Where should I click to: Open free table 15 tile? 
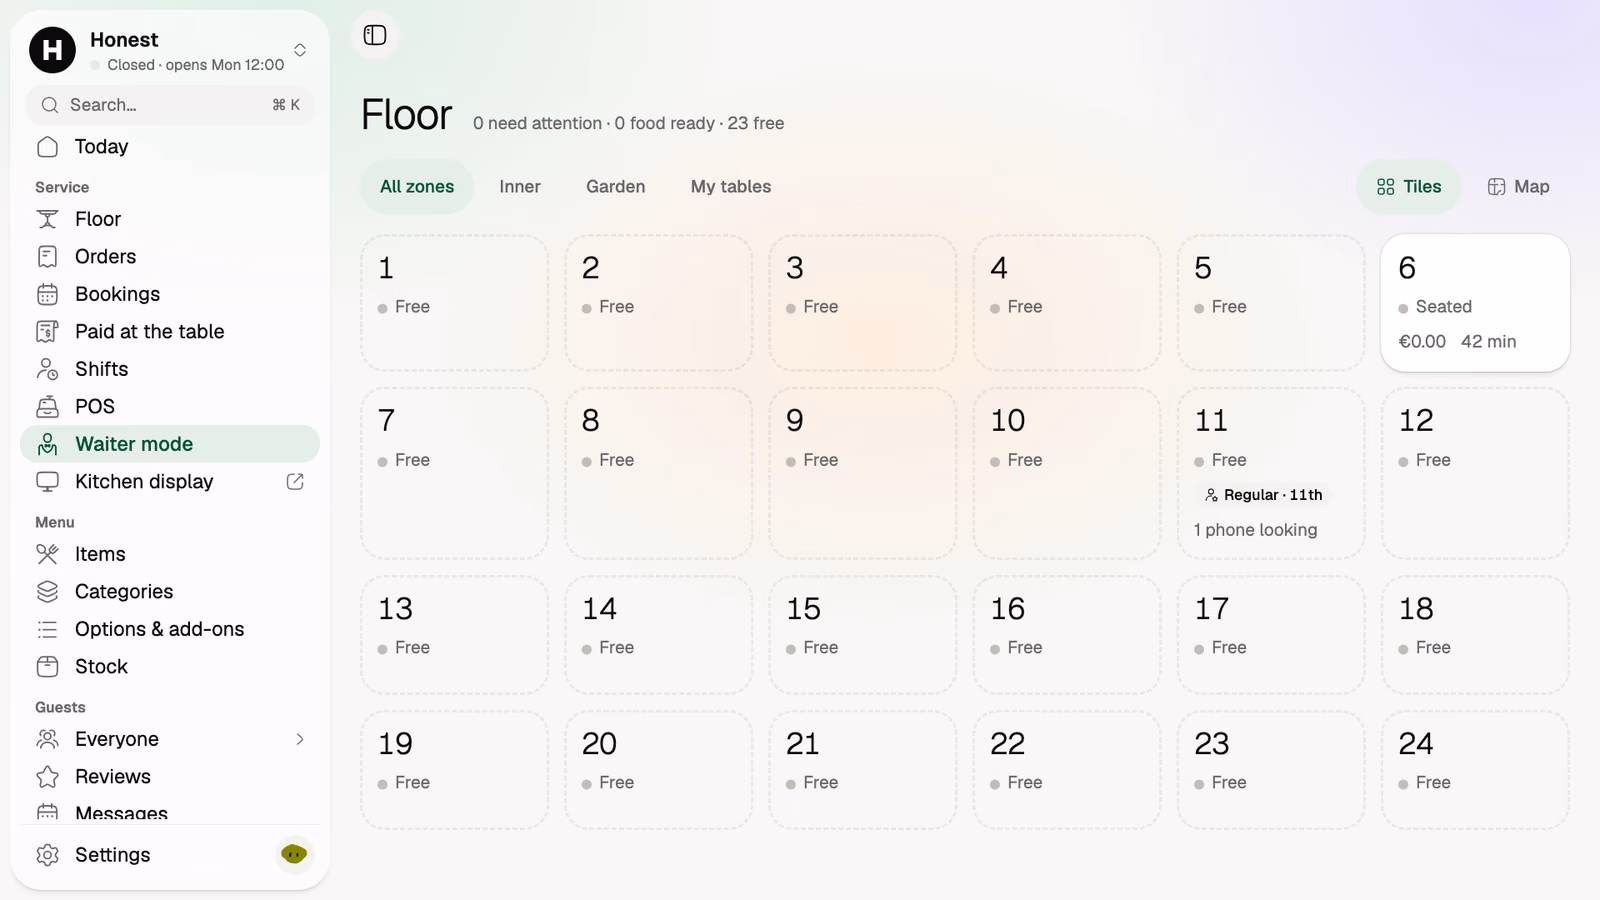pyautogui.click(x=863, y=635)
